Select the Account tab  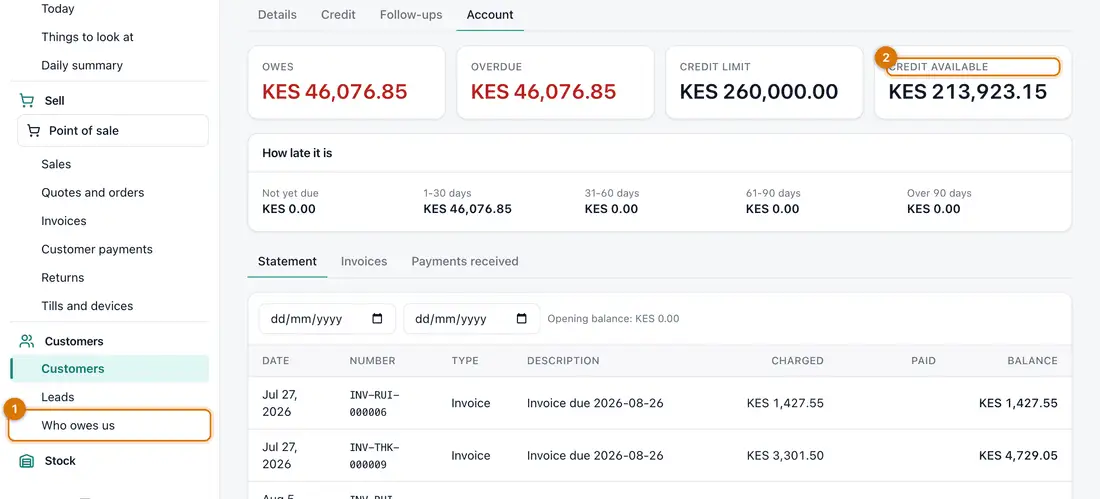pos(490,15)
